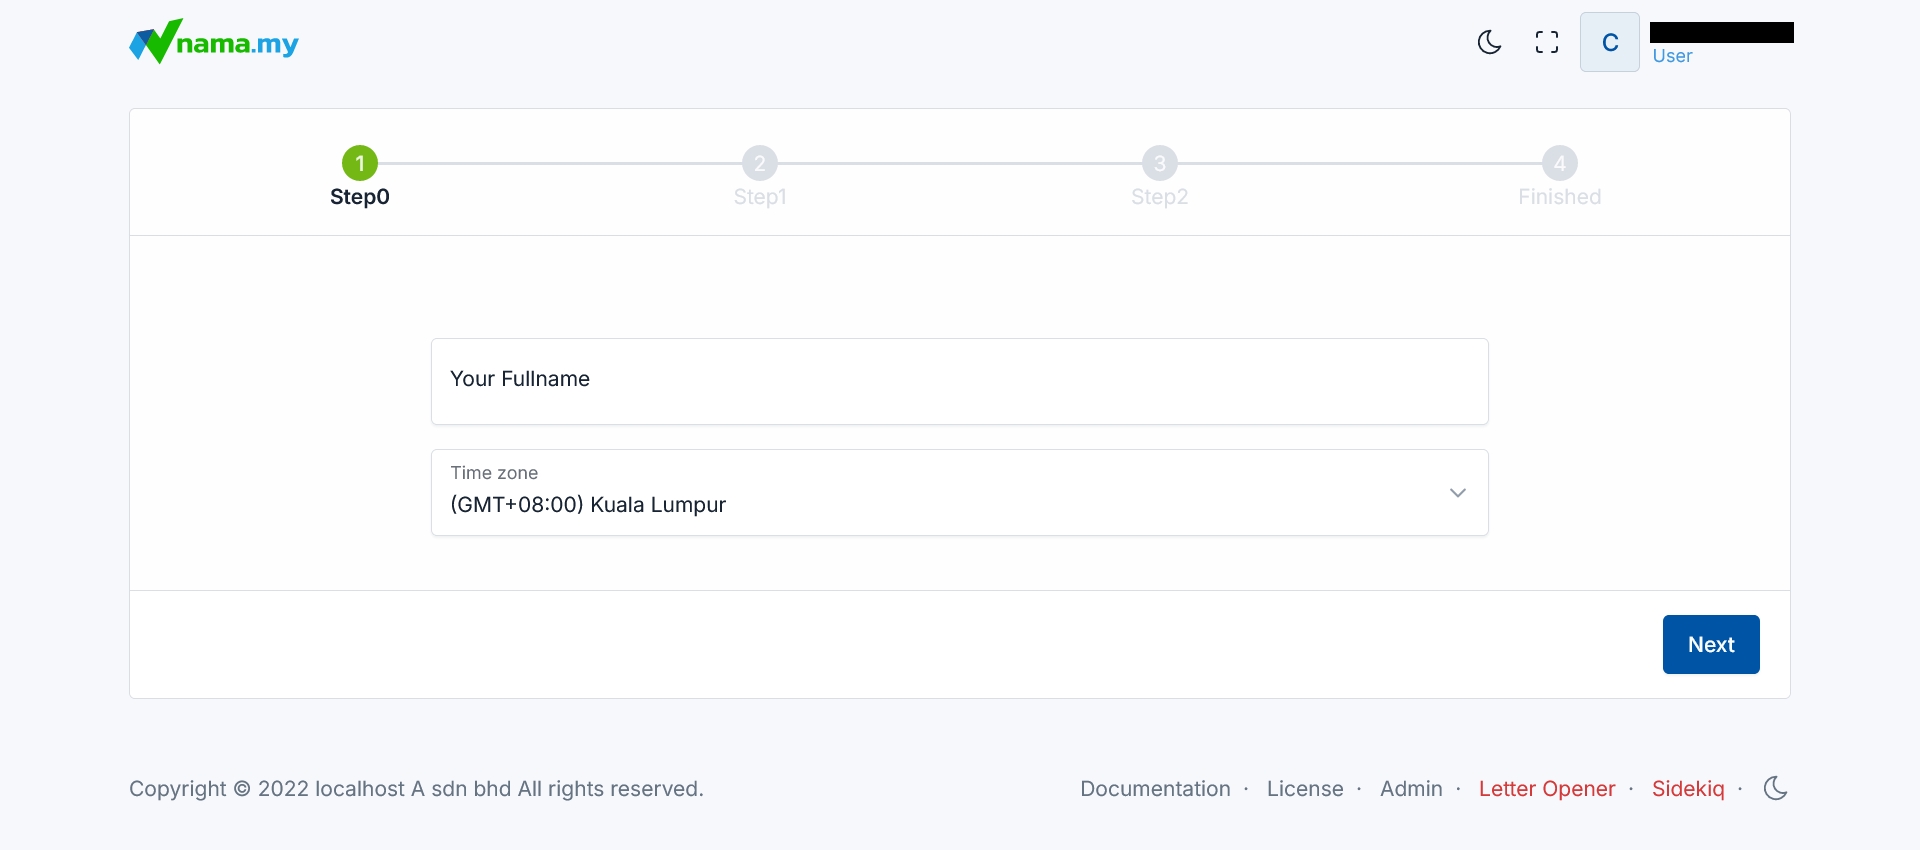The height and width of the screenshot is (850, 1920).
Task: Open the Letter Opener link
Action: click(x=1546, y=789)
